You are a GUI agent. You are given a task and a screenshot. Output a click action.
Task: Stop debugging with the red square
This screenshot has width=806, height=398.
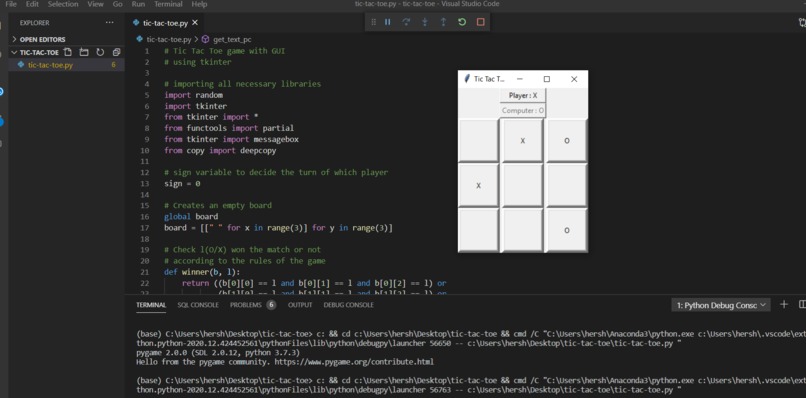coord(480,22)
